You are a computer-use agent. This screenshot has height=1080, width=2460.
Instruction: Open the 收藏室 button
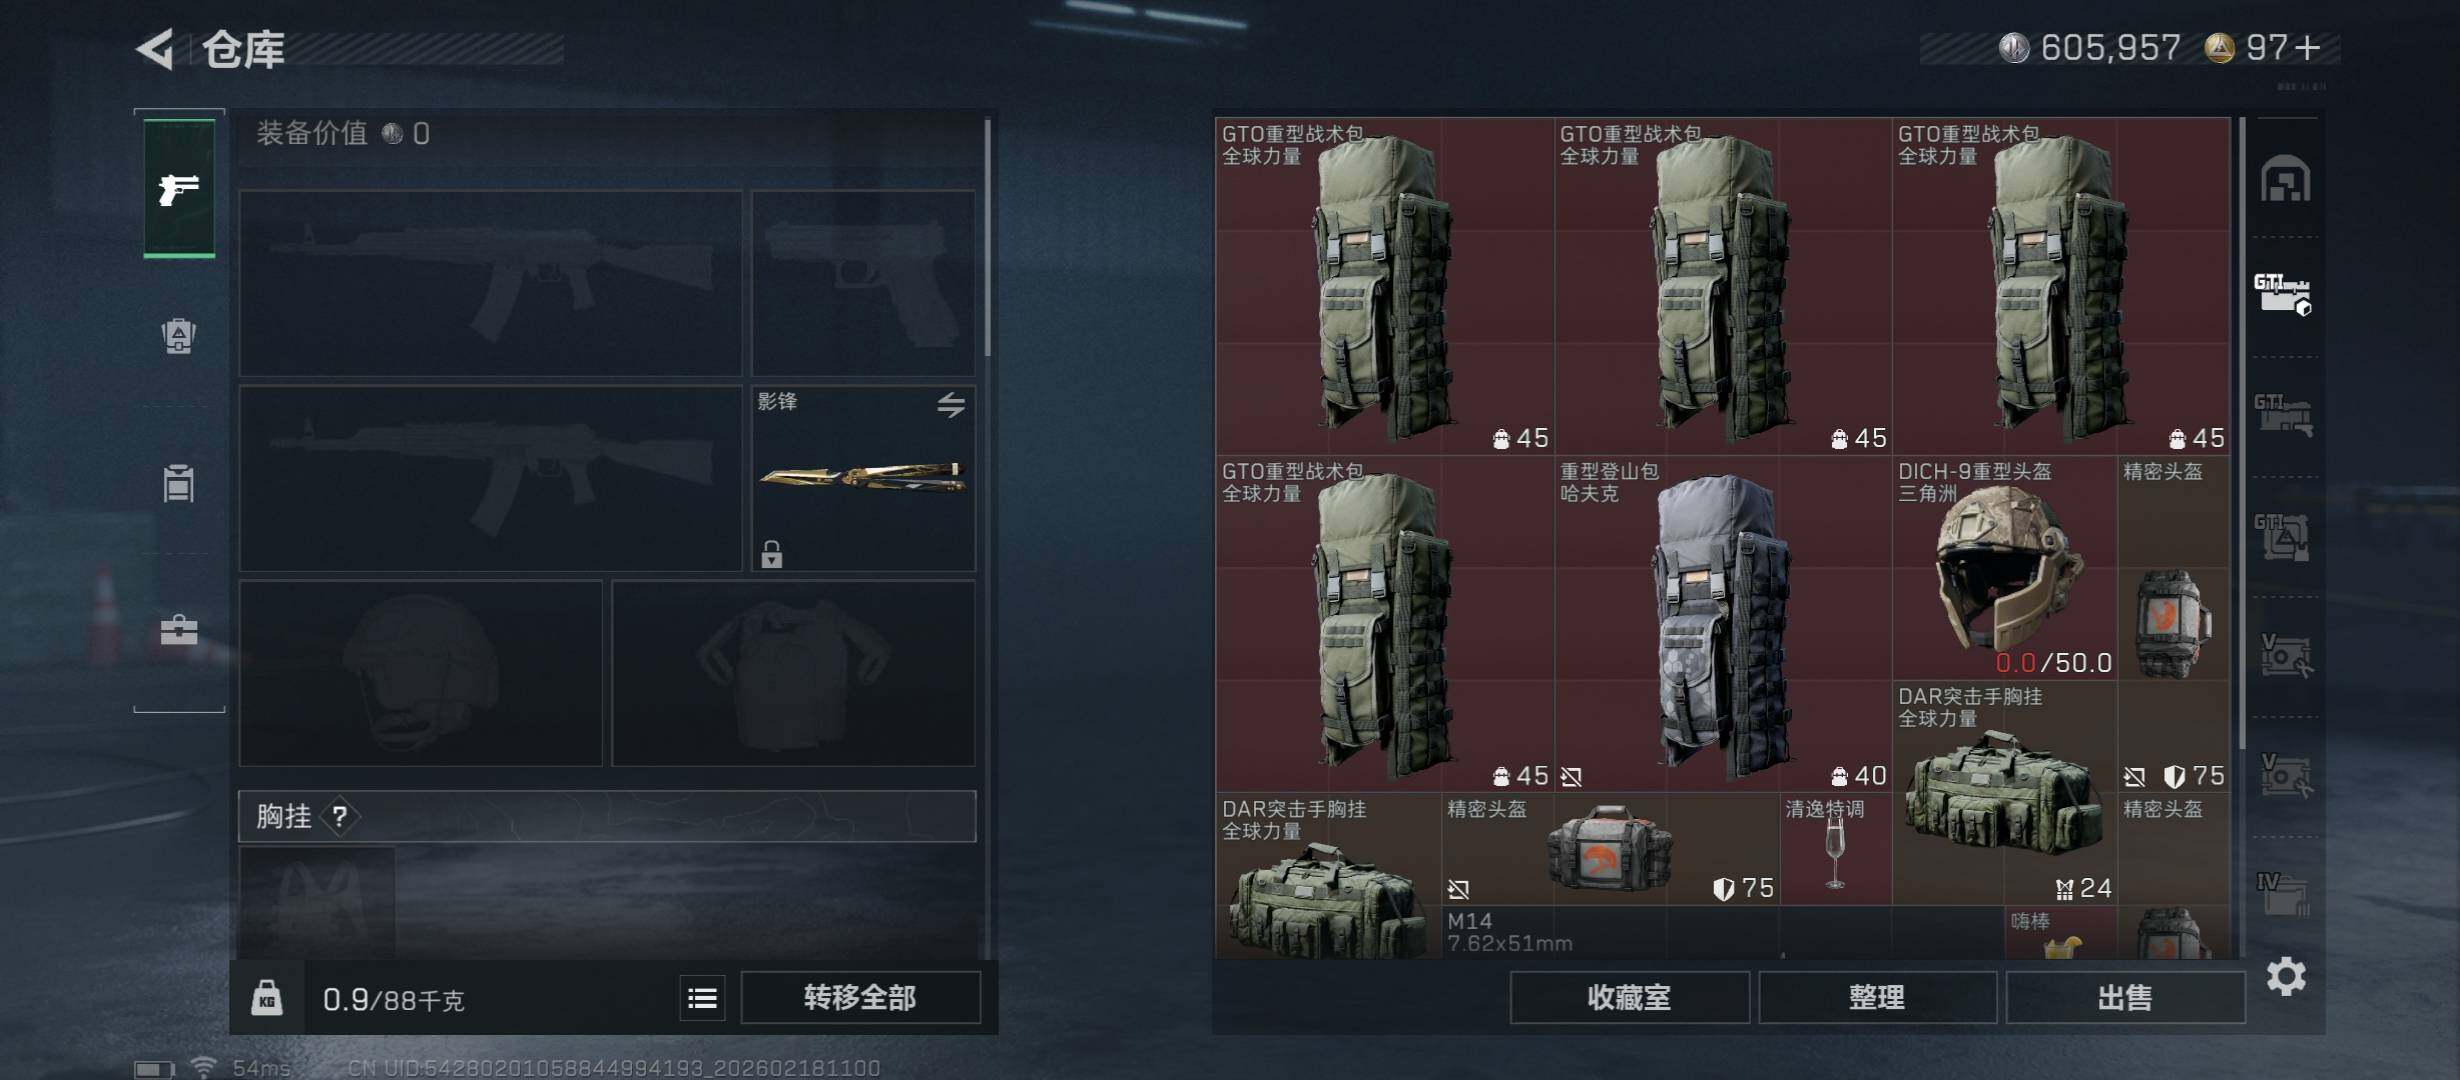(1629, 997)
